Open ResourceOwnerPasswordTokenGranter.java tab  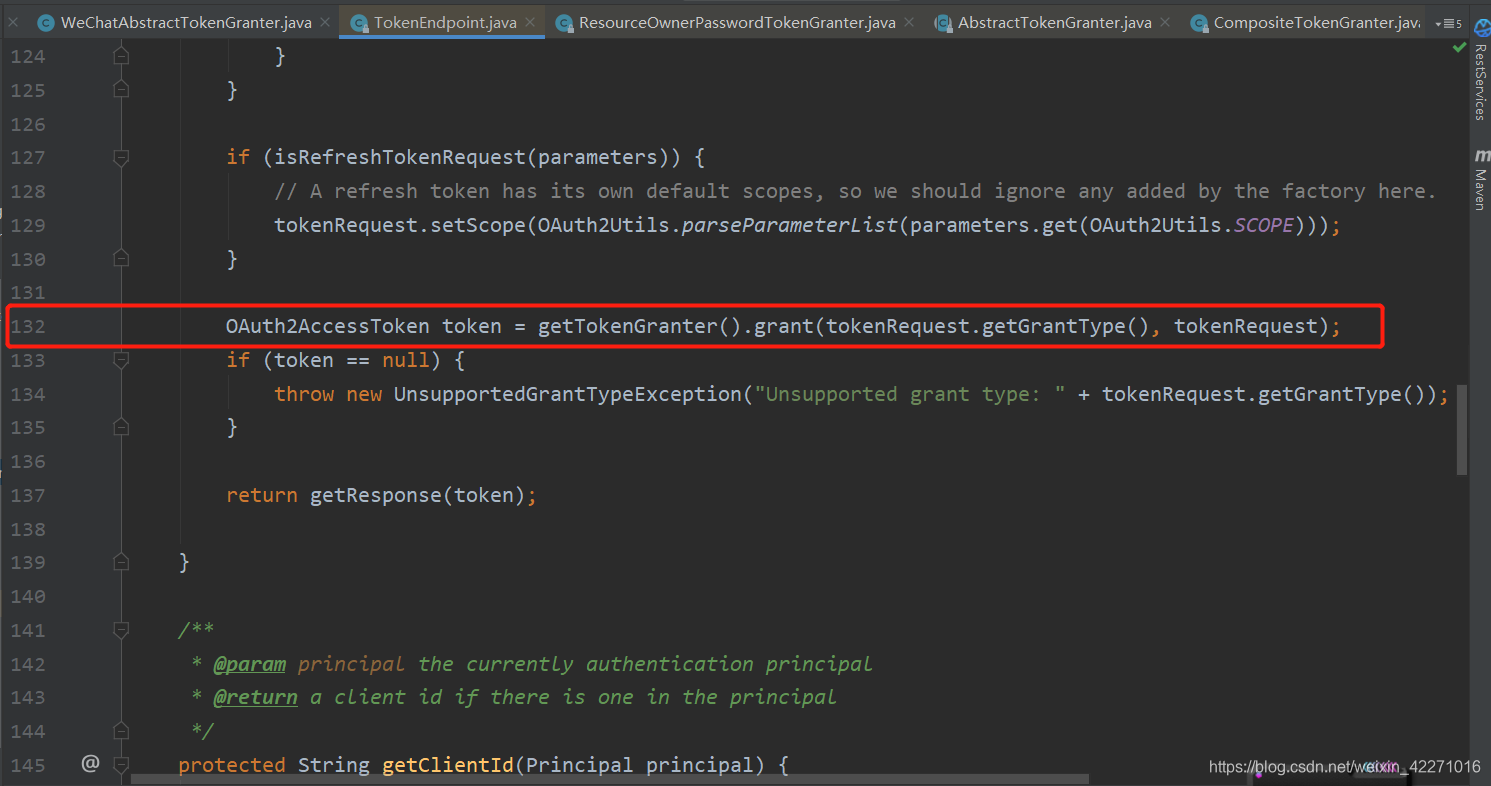pos(737,22)
